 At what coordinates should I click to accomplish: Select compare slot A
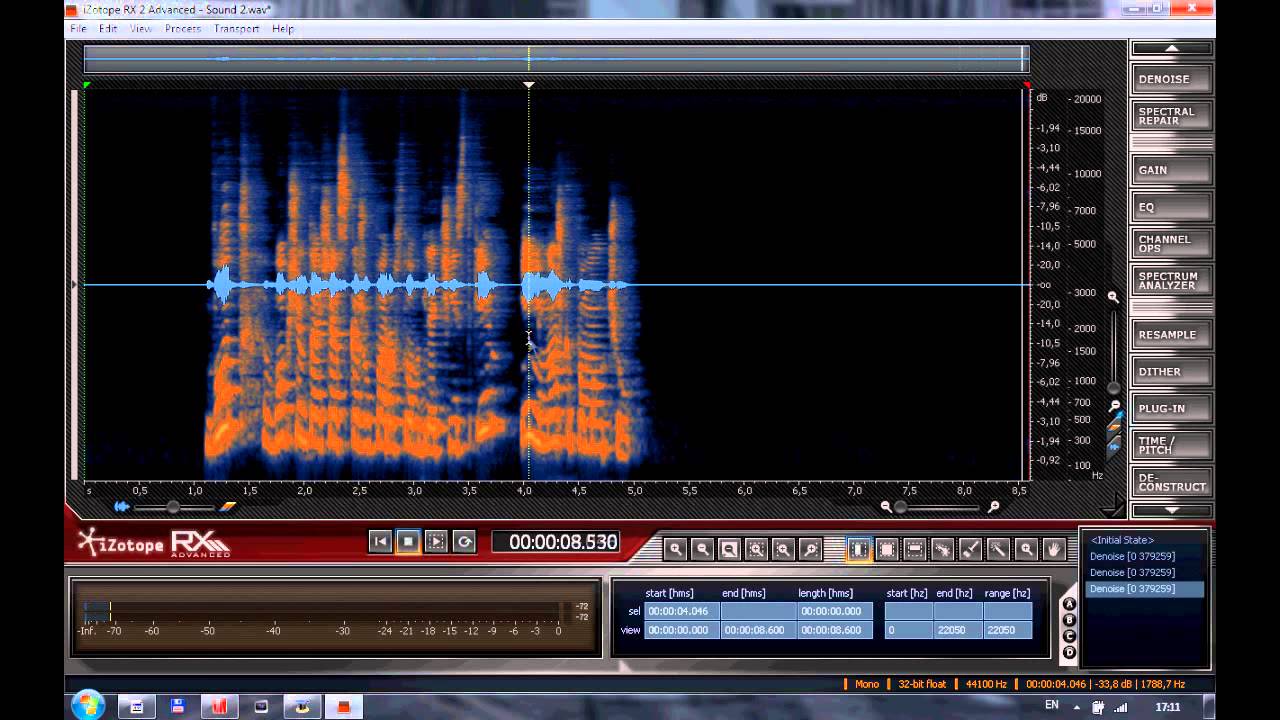[1069, 604]
